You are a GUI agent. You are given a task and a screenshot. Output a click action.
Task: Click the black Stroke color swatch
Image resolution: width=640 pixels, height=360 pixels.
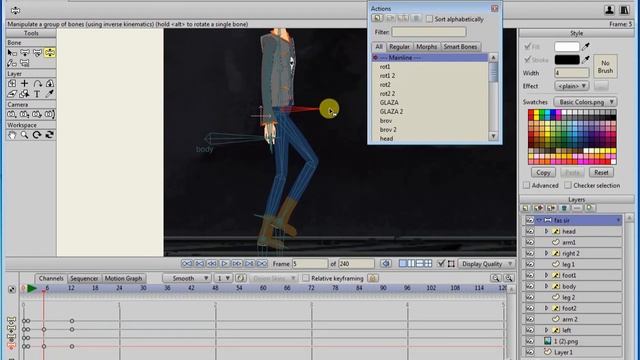[567, 60]
